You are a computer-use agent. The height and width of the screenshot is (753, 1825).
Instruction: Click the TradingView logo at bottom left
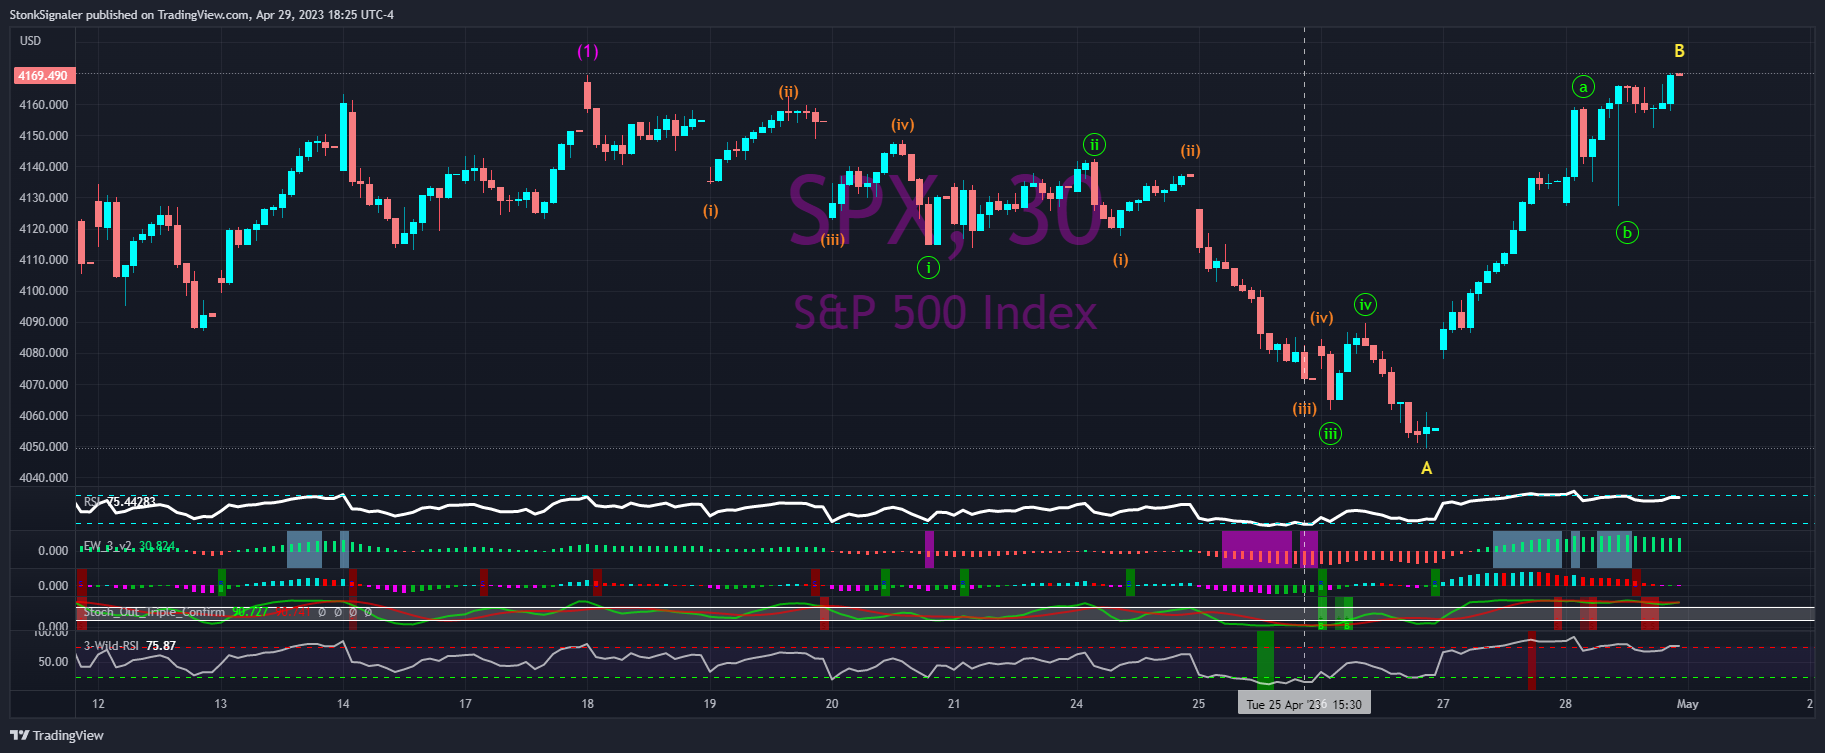pyautogui.click(x=57, y=735)
